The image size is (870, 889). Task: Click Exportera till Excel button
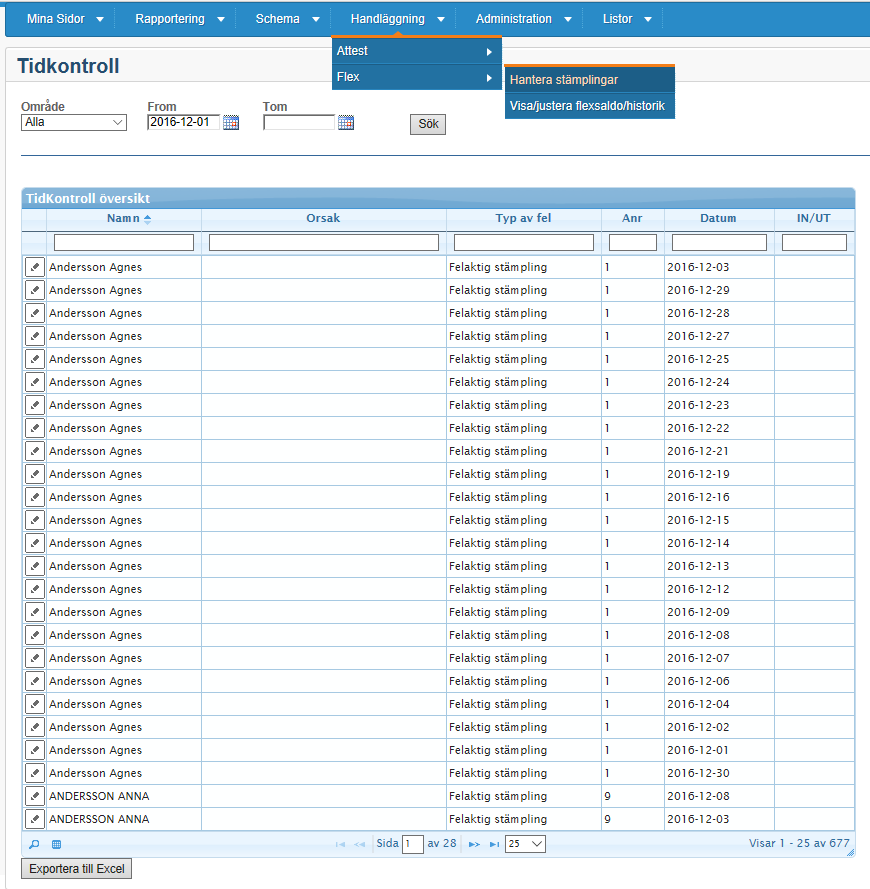pos(77,869)
